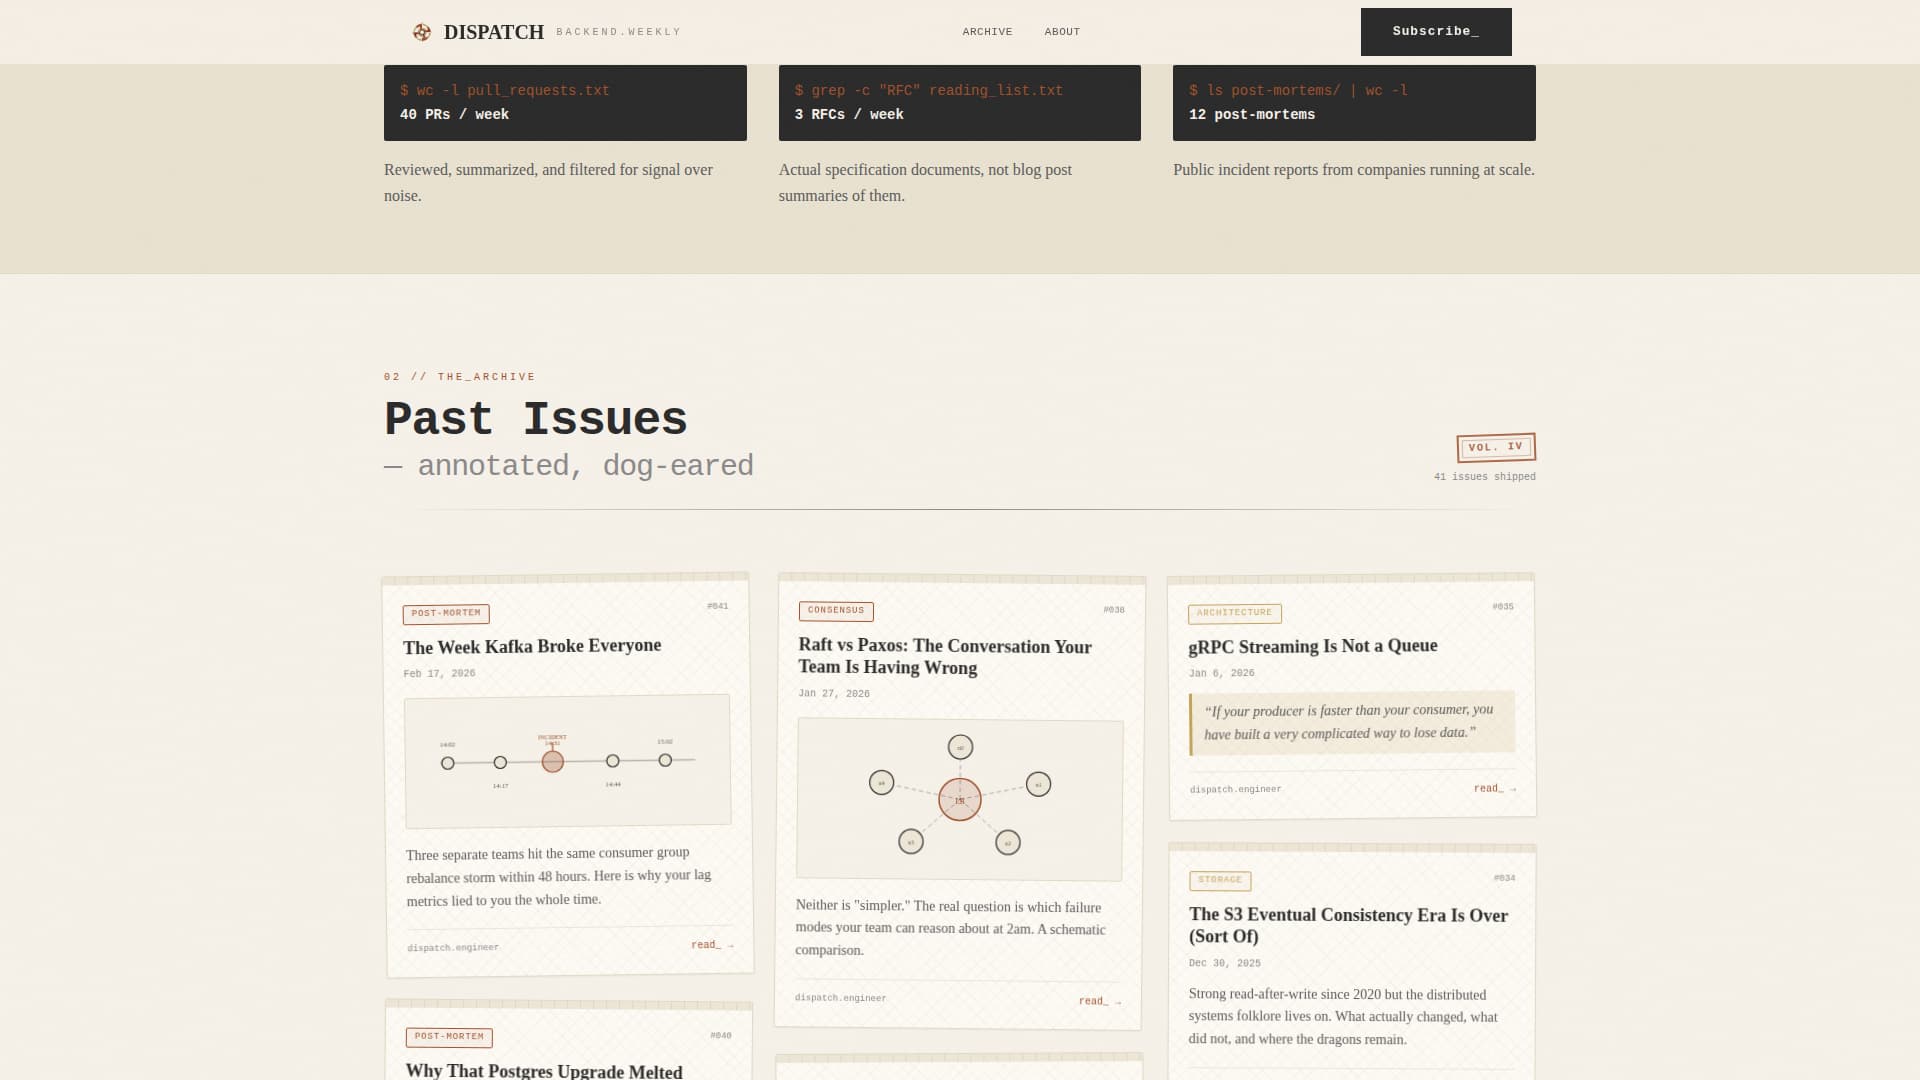
Task: Click the '40 PRs / week' terminal box
Action: 565,103
